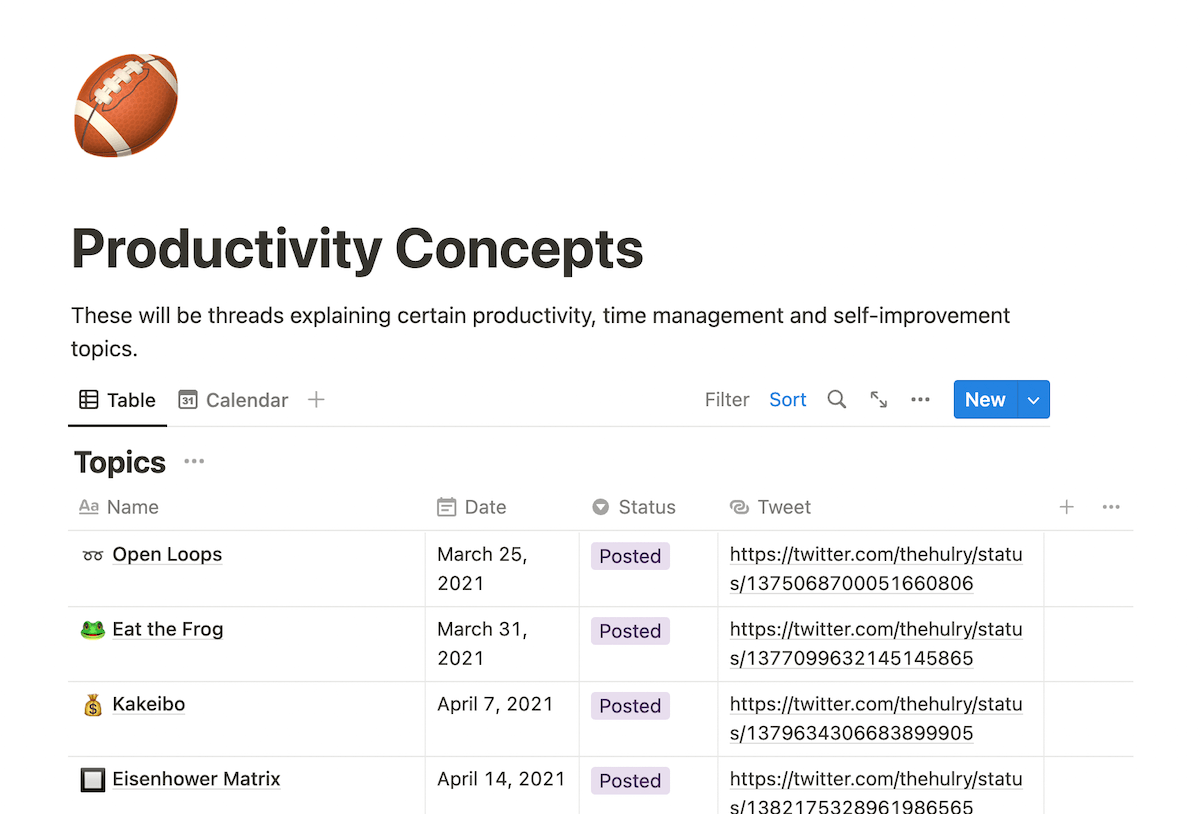Add a new property column

1067,507
